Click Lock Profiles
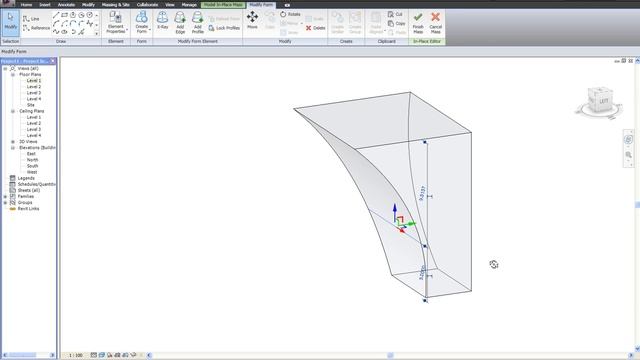This screenshot has height=360, width=640. tap(224, 28)
